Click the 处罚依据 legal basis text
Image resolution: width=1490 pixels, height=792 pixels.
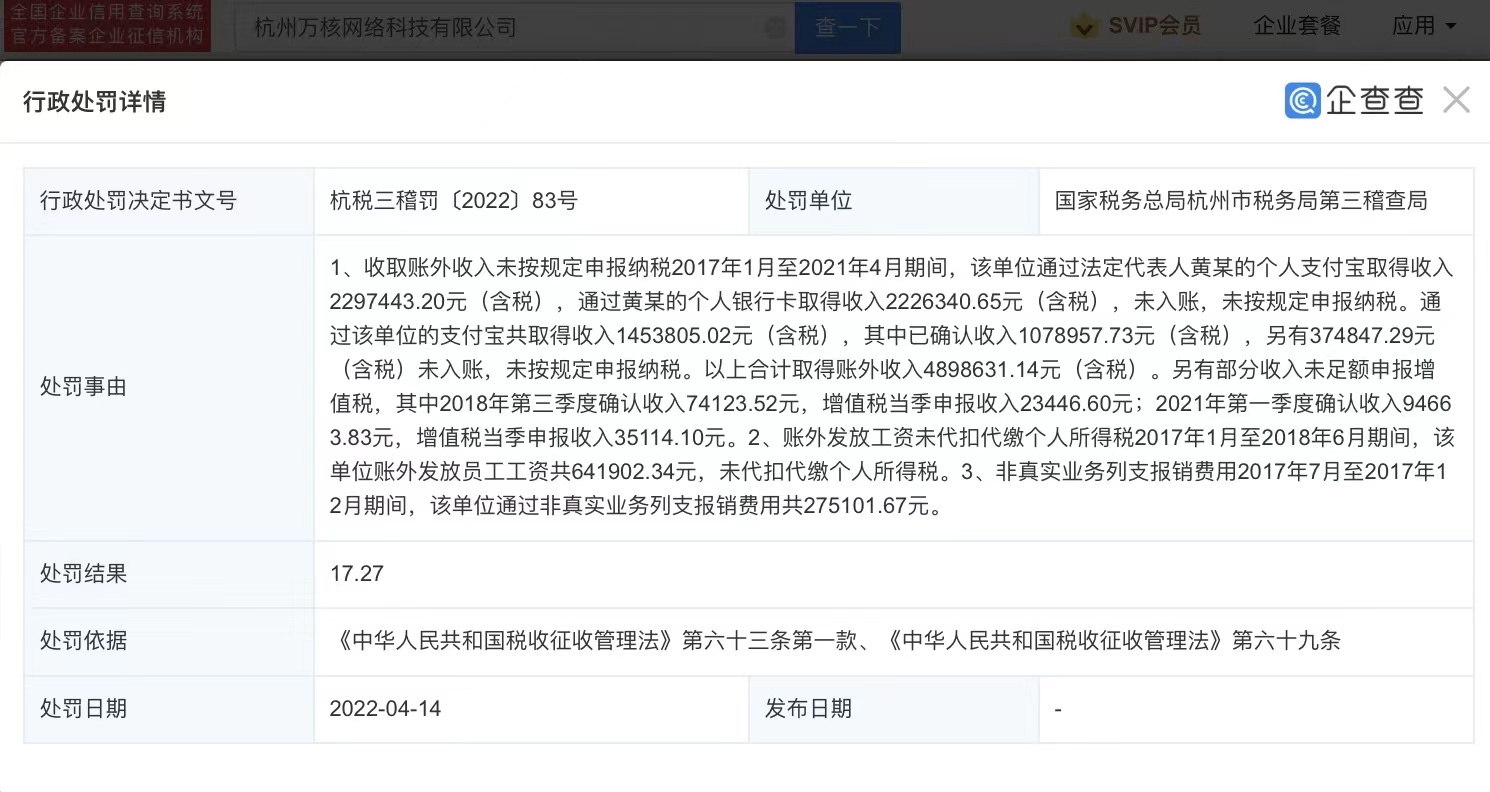tap(835, 641)
